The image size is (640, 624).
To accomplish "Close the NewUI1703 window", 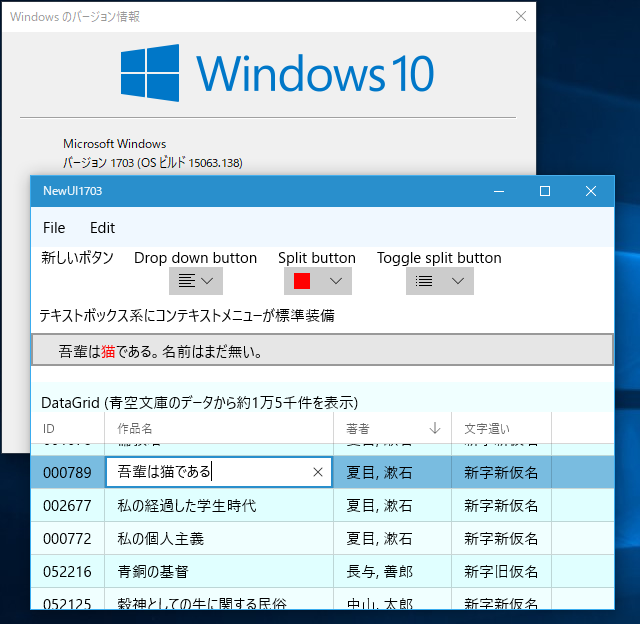I will click(x=591, y=191).
